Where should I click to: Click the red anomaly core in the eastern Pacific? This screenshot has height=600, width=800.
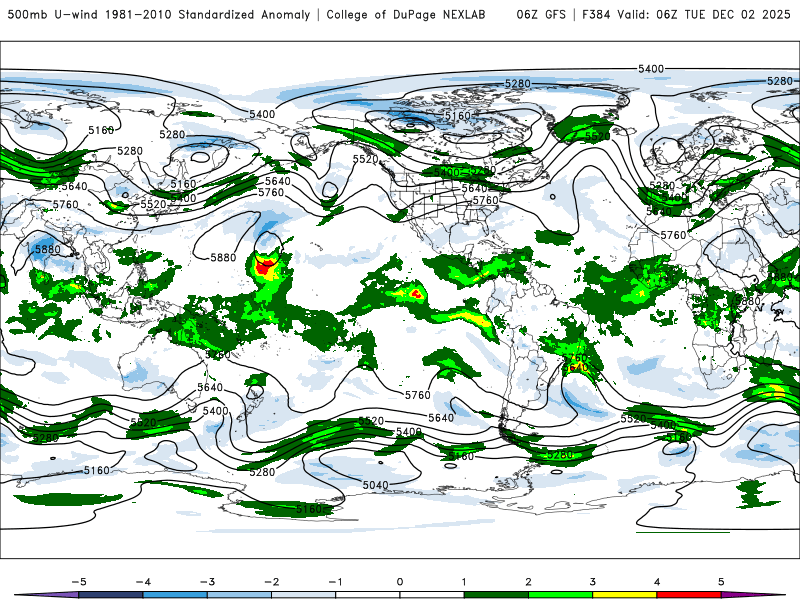417,293
